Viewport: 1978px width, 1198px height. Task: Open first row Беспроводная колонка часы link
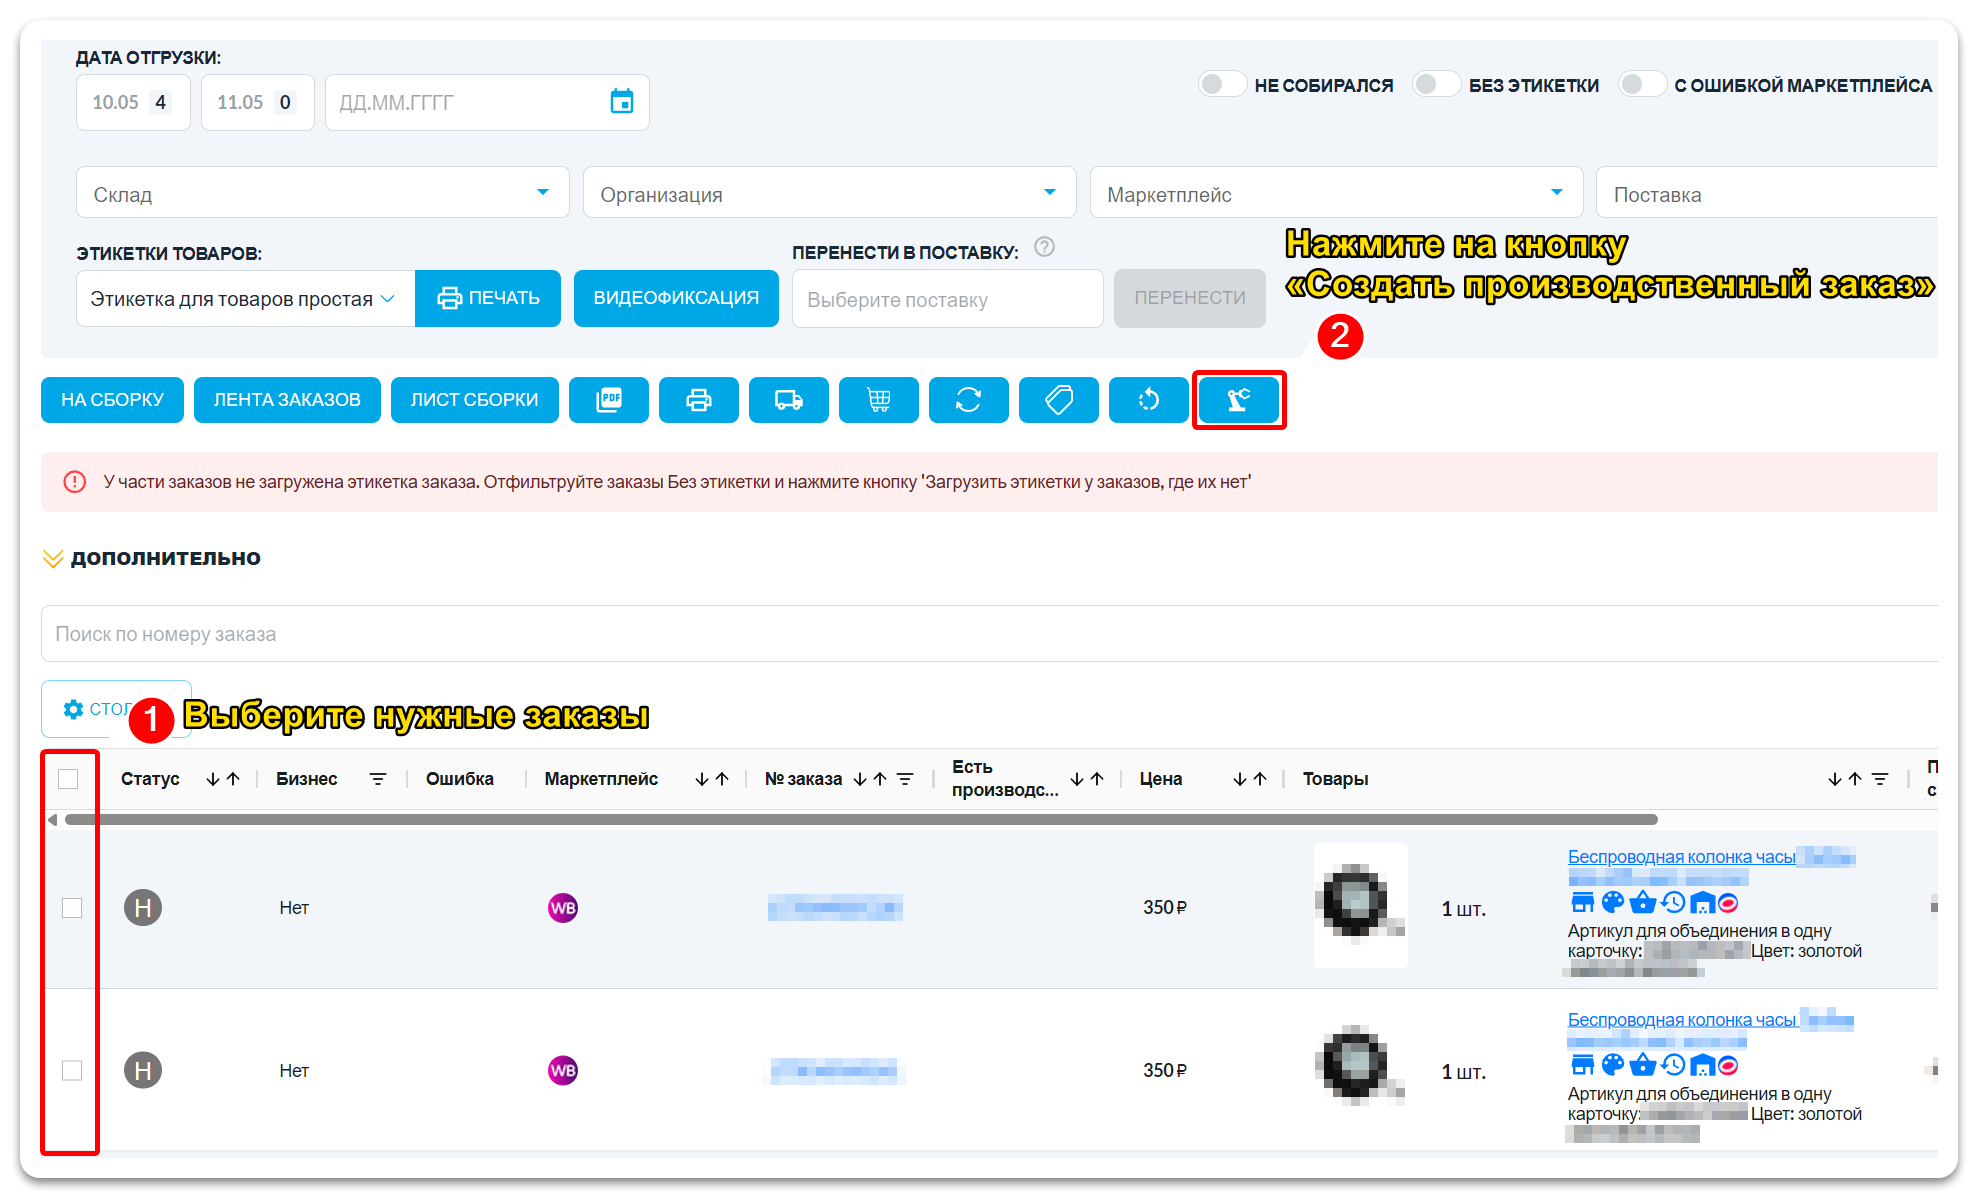click(1681, 857)
